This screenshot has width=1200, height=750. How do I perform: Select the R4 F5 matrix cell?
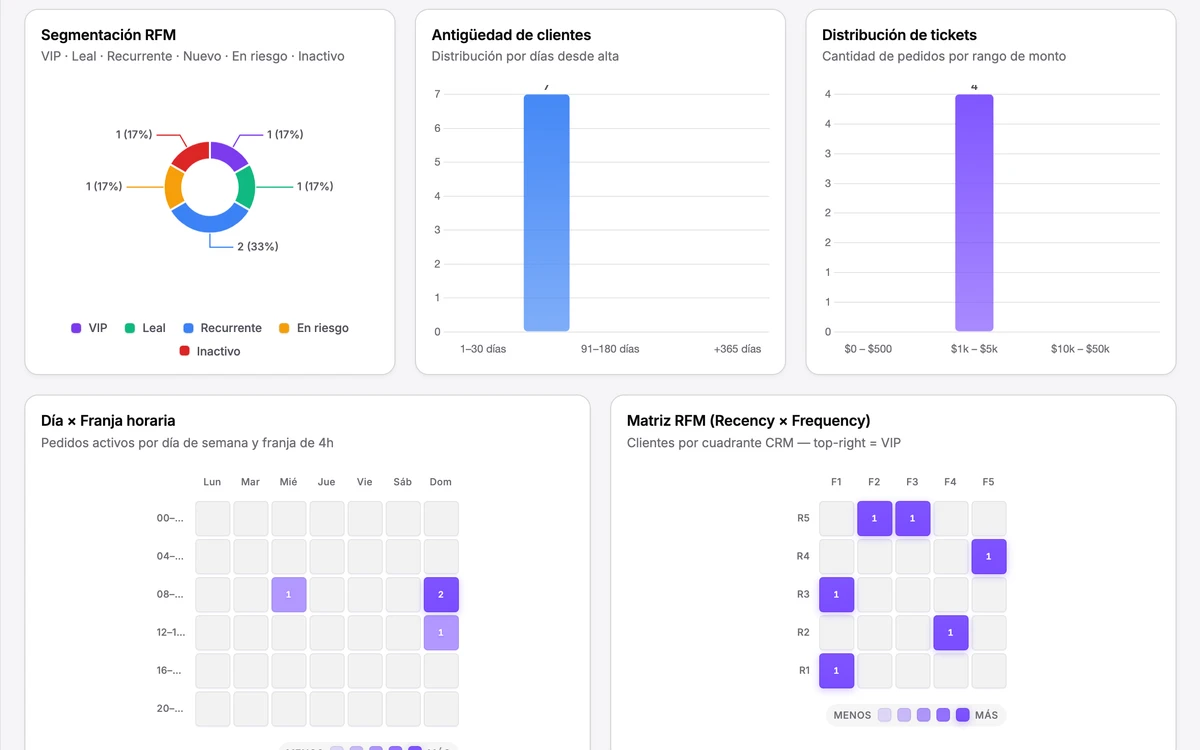click(988, 556)
